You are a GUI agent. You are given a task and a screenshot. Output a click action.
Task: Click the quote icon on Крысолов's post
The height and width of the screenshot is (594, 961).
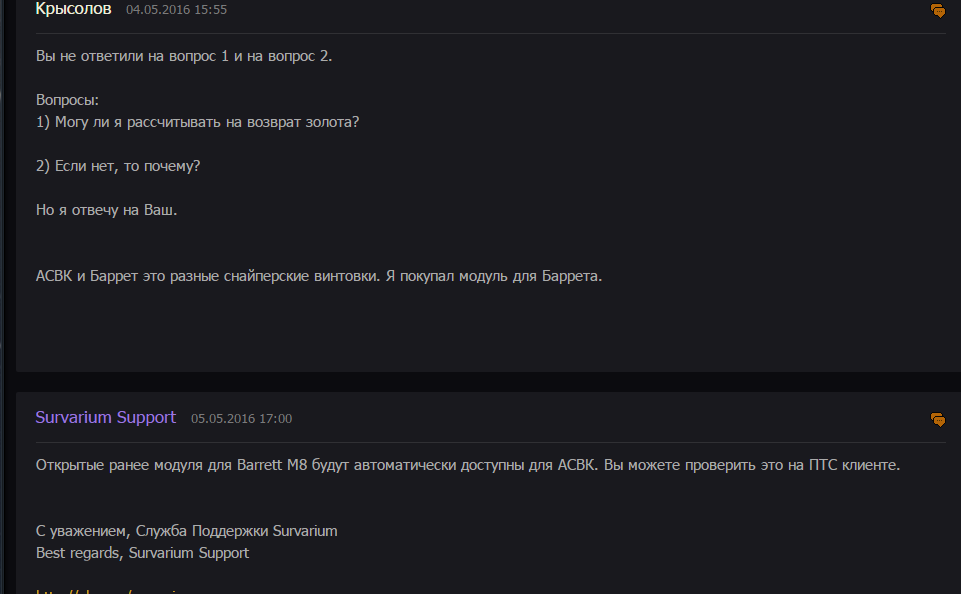(937, 11)
